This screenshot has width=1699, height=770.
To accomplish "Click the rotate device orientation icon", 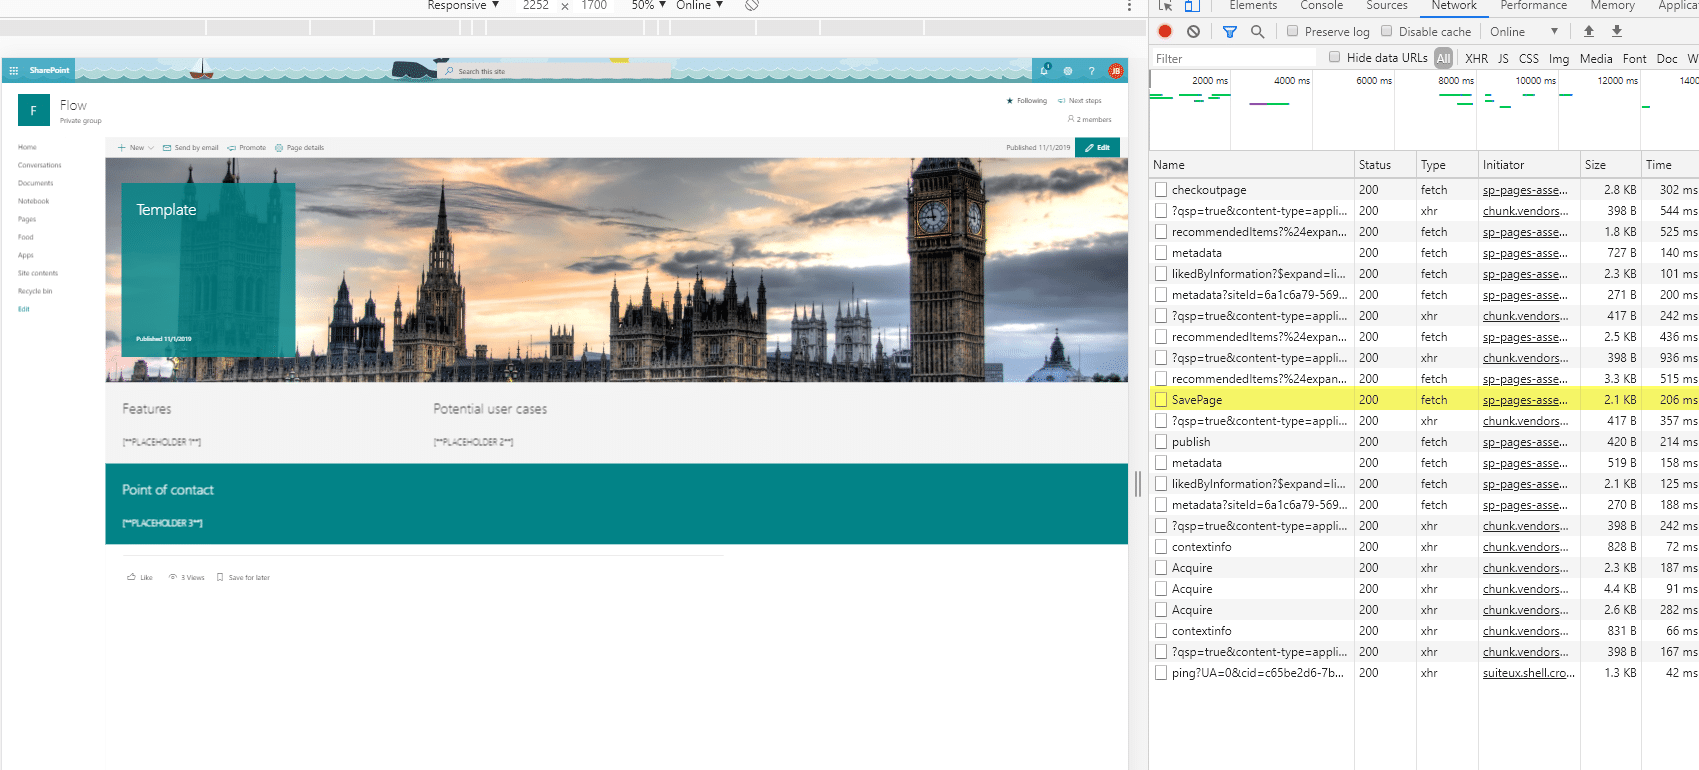I will point(752,5).
